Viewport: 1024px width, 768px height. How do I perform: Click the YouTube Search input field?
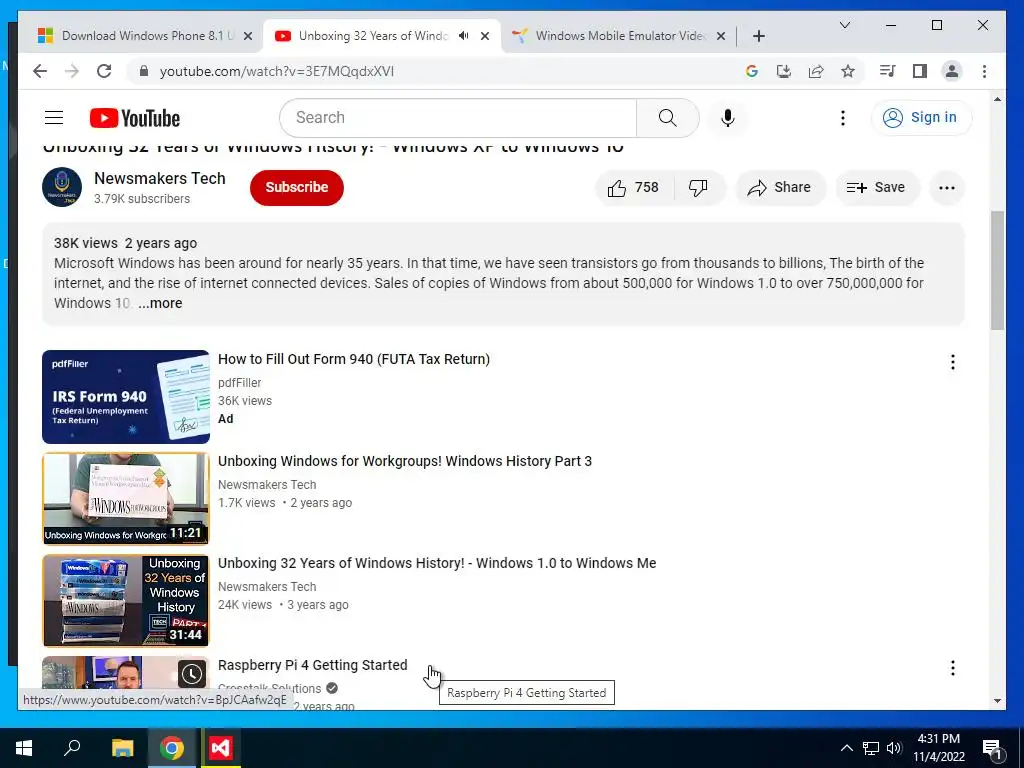pyautogui.click(x=458, y=118)
